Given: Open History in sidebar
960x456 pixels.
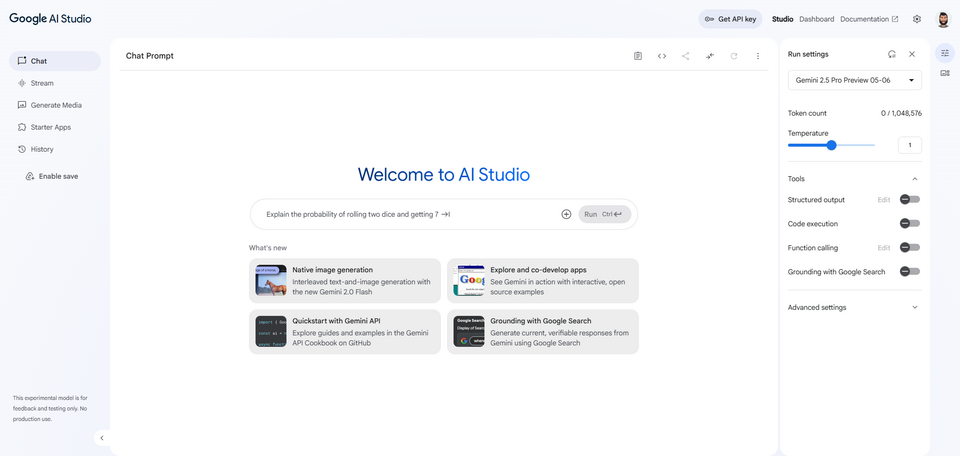Looking at the screenshot, I should point(55,149).
